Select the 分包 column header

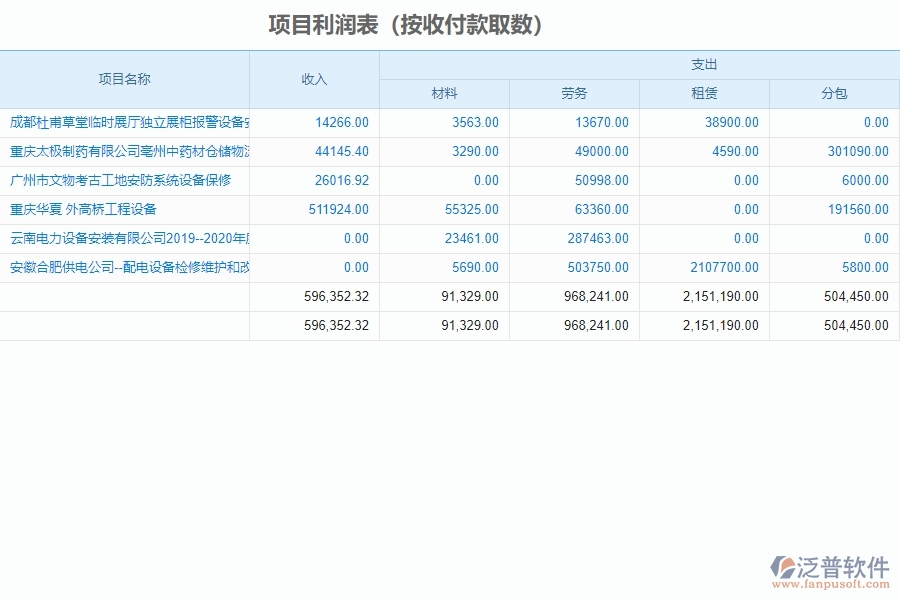pos(834,94)
